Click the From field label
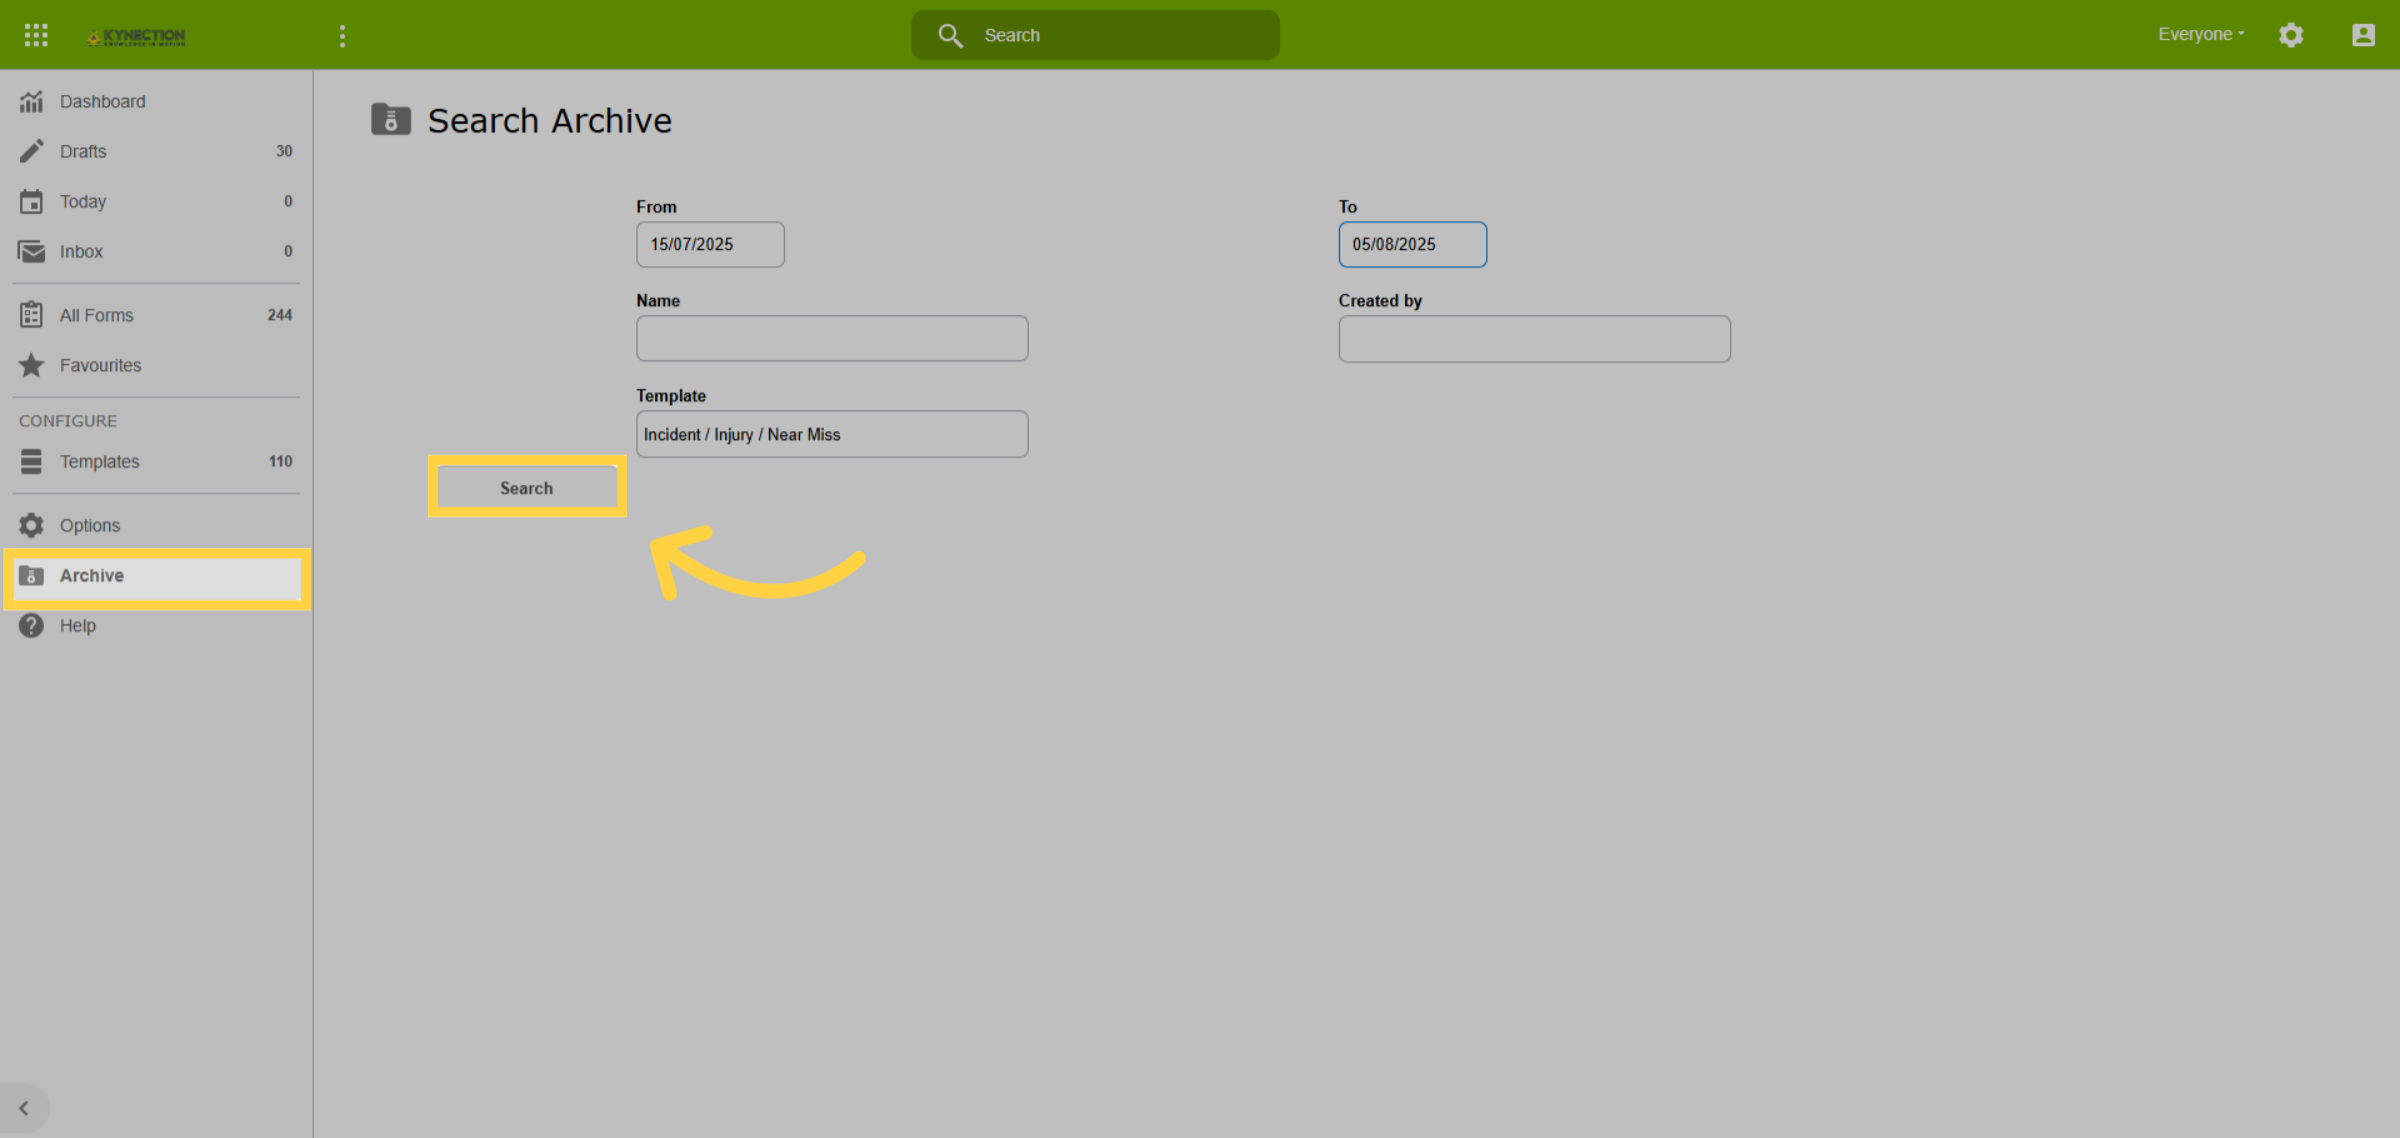 coord(656,207)
